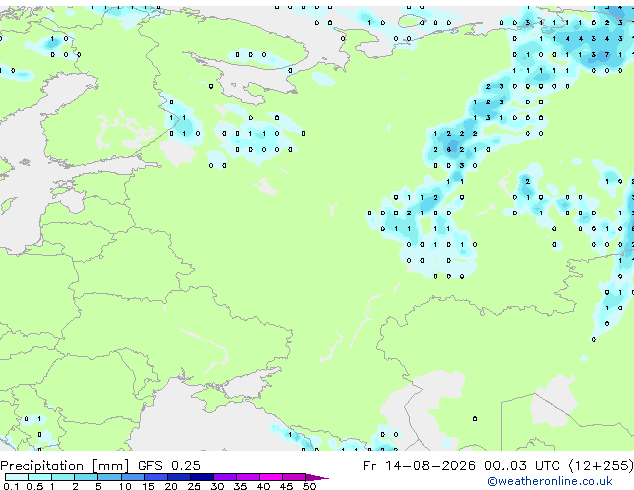Click the 'Precipitation' title word
Image resolution: width=634 pixels, height=490 pixels.
point(42,466)
